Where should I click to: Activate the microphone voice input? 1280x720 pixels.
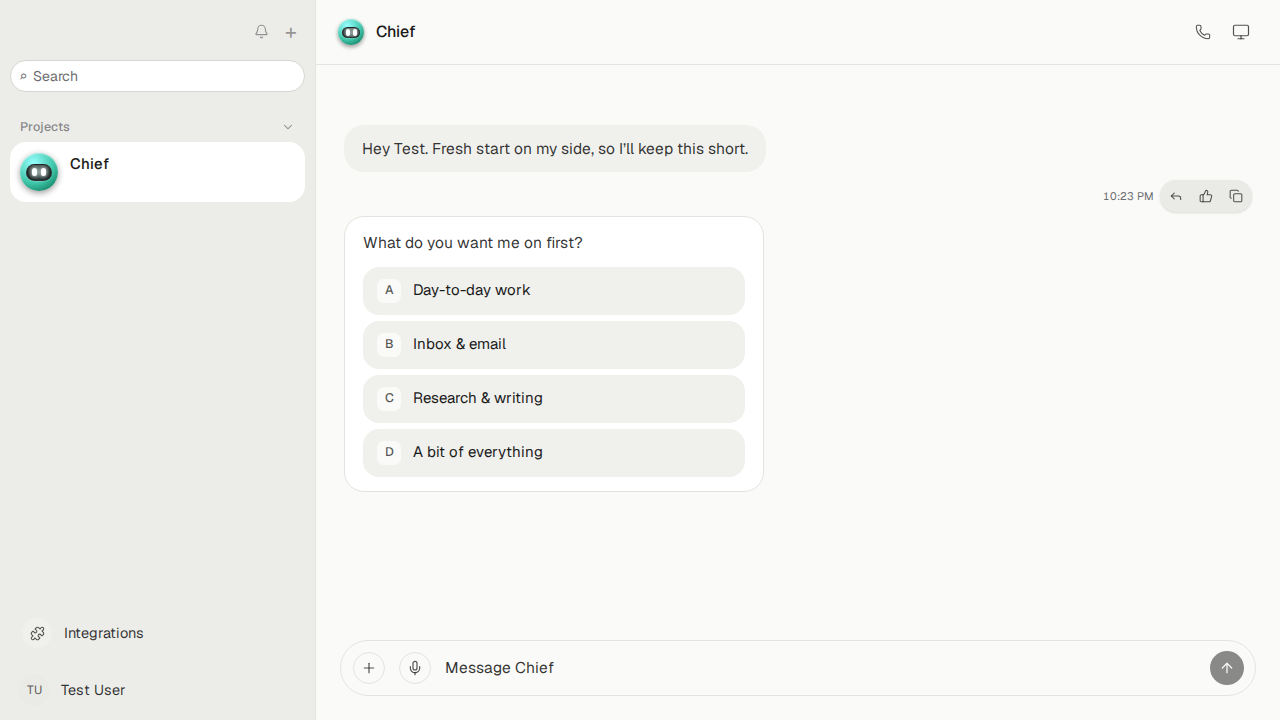pos(415,668)
